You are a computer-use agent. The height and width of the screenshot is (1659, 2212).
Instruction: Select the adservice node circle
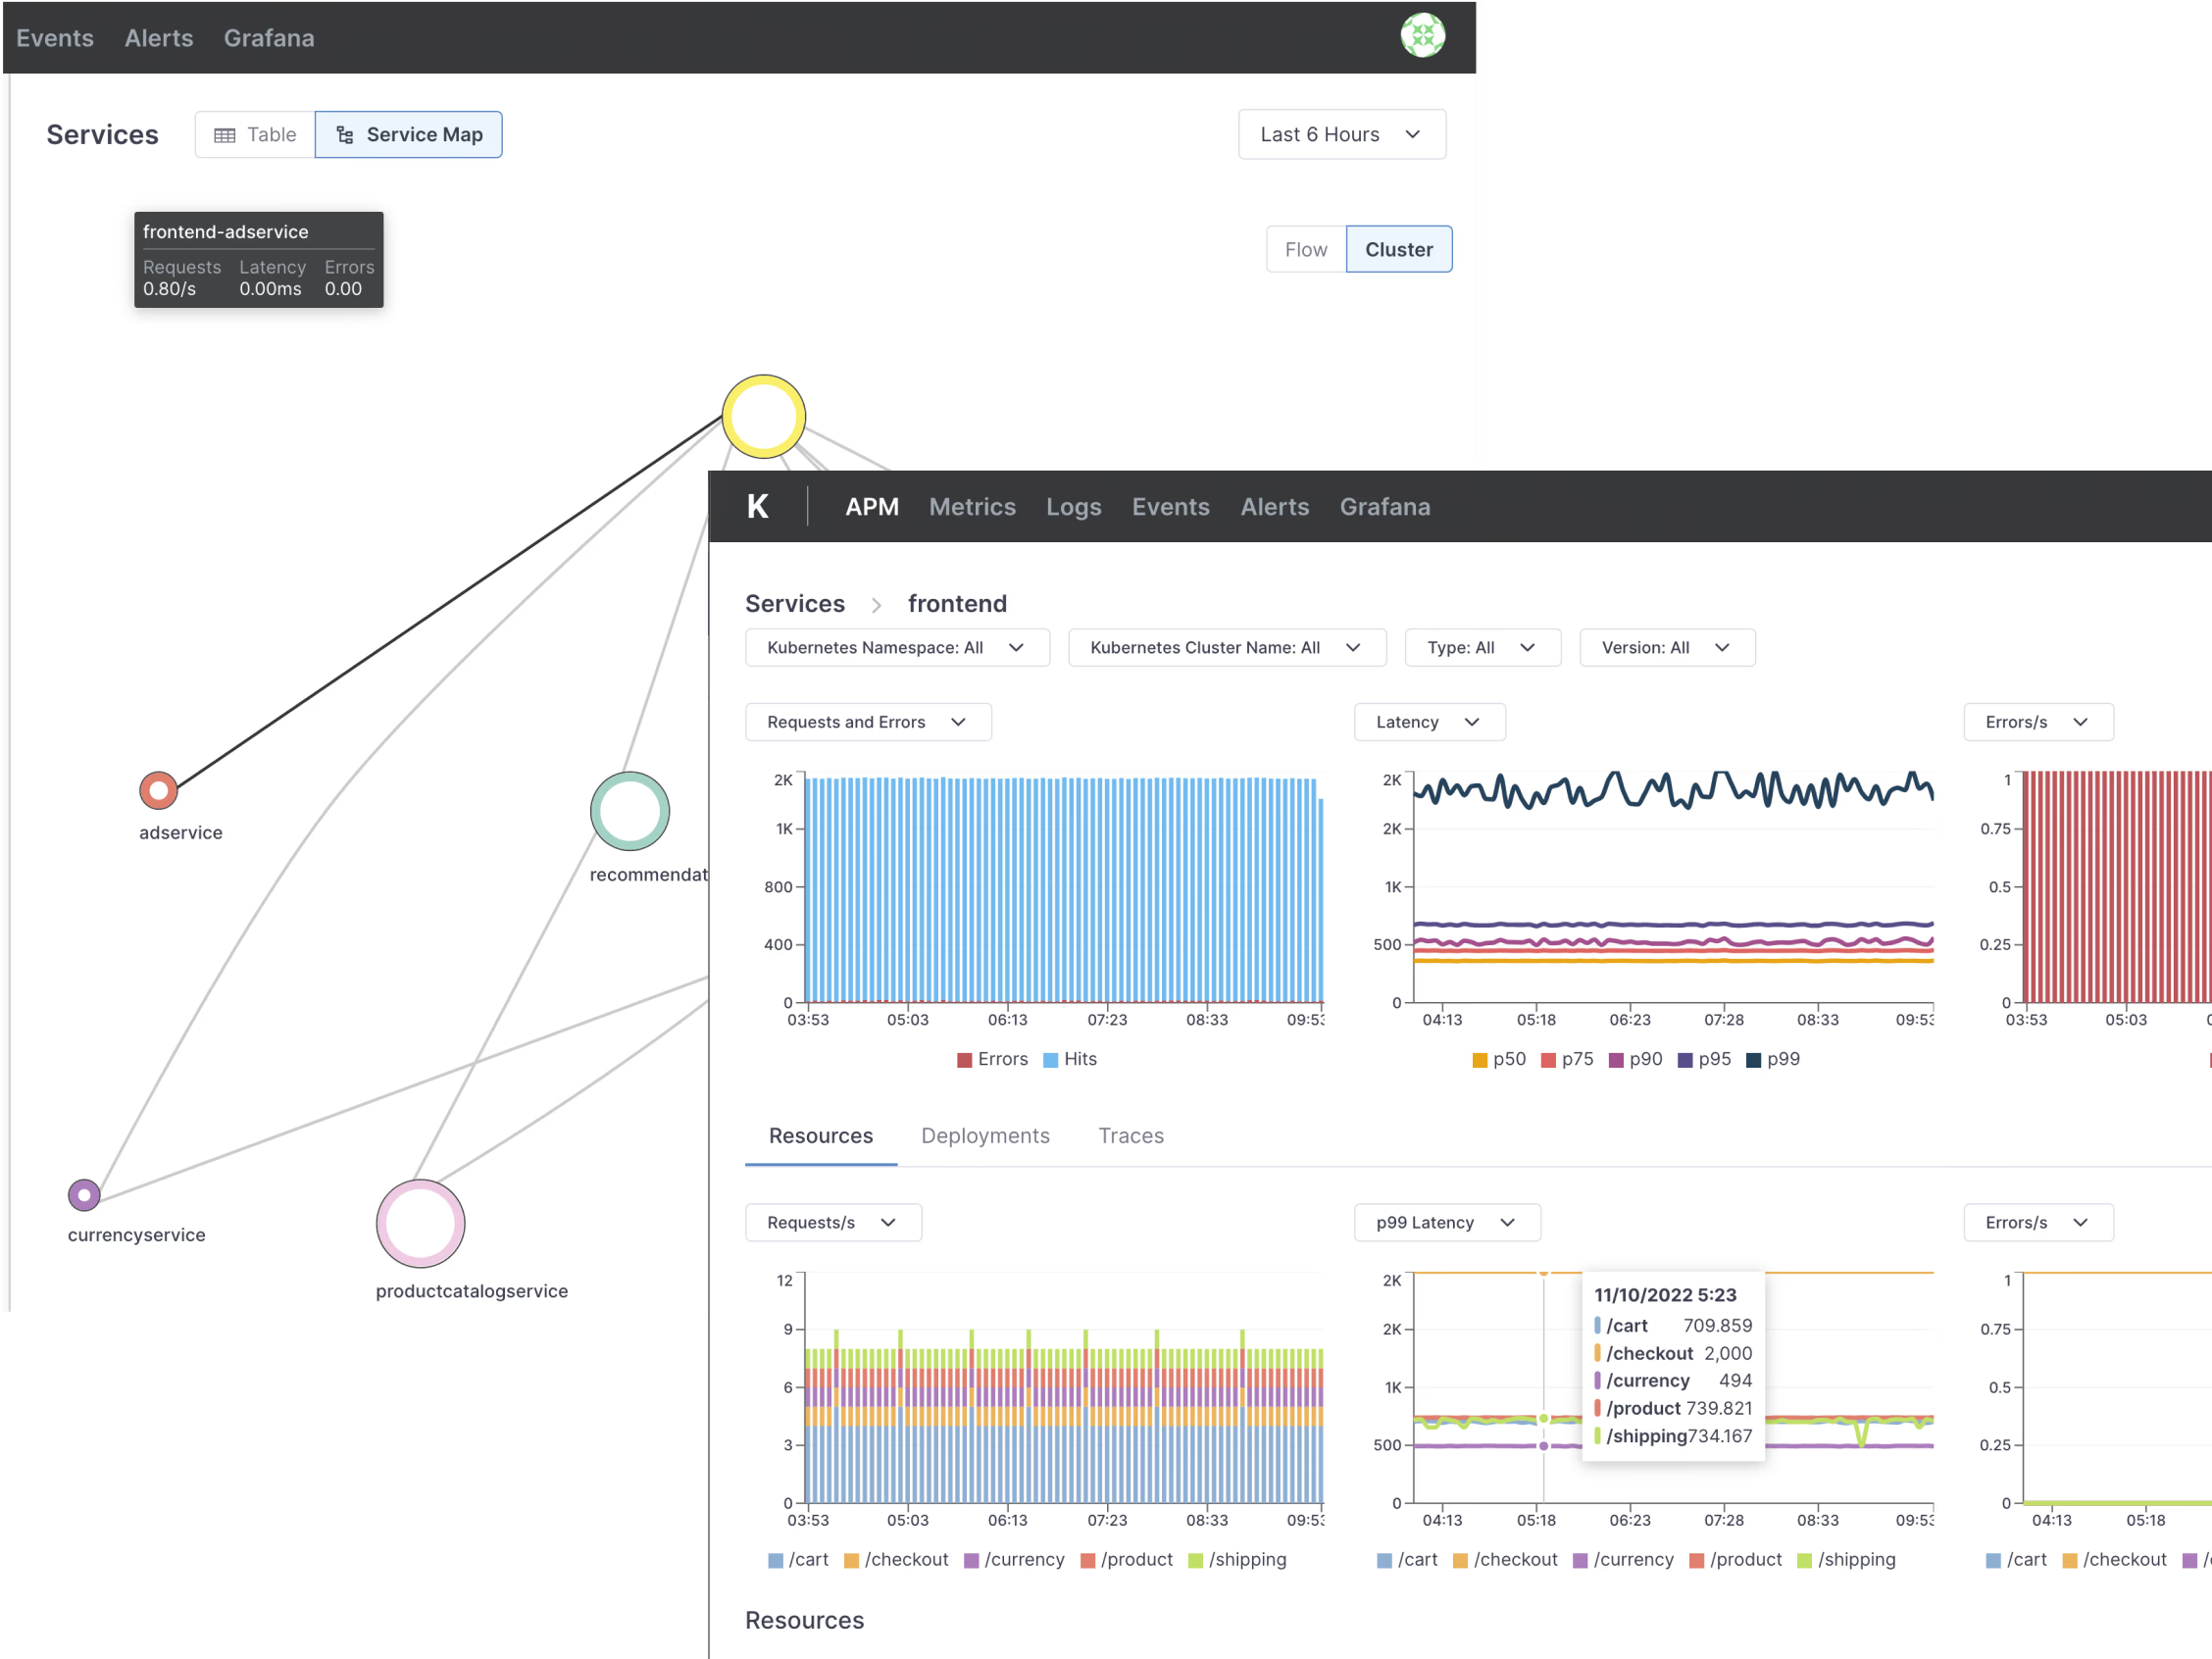[158, 790]
